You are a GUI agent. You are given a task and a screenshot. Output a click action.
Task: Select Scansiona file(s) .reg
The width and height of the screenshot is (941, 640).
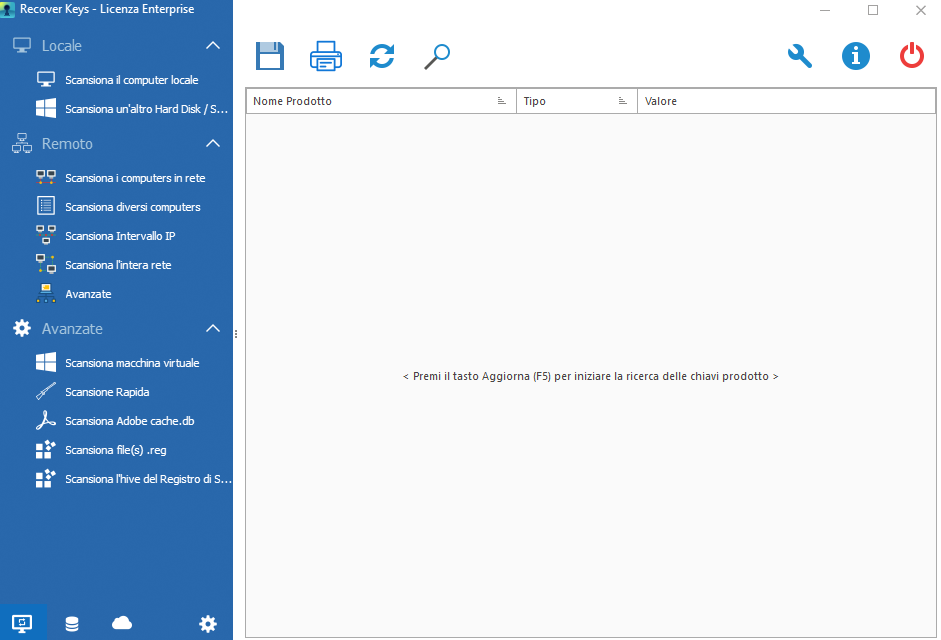click(x=116, y=450)
